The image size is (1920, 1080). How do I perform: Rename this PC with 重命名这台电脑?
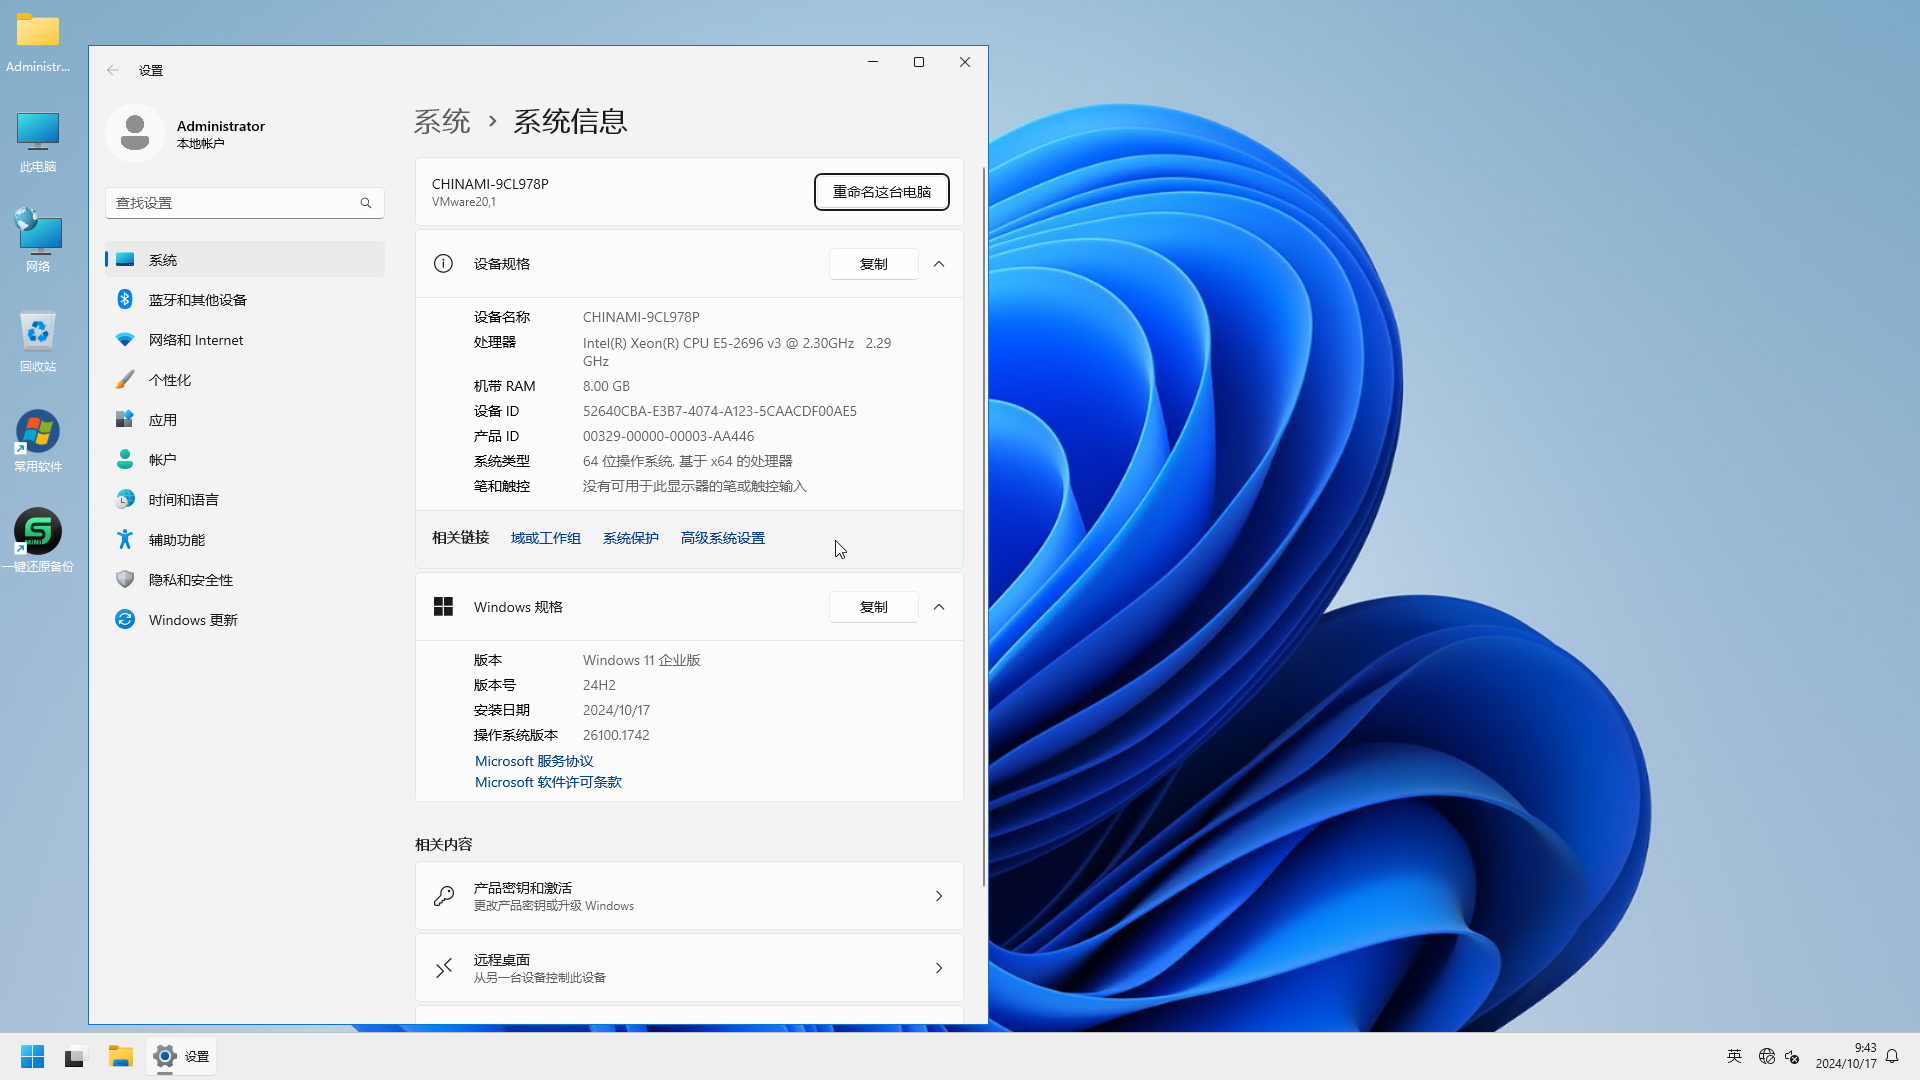pos(882,192)
